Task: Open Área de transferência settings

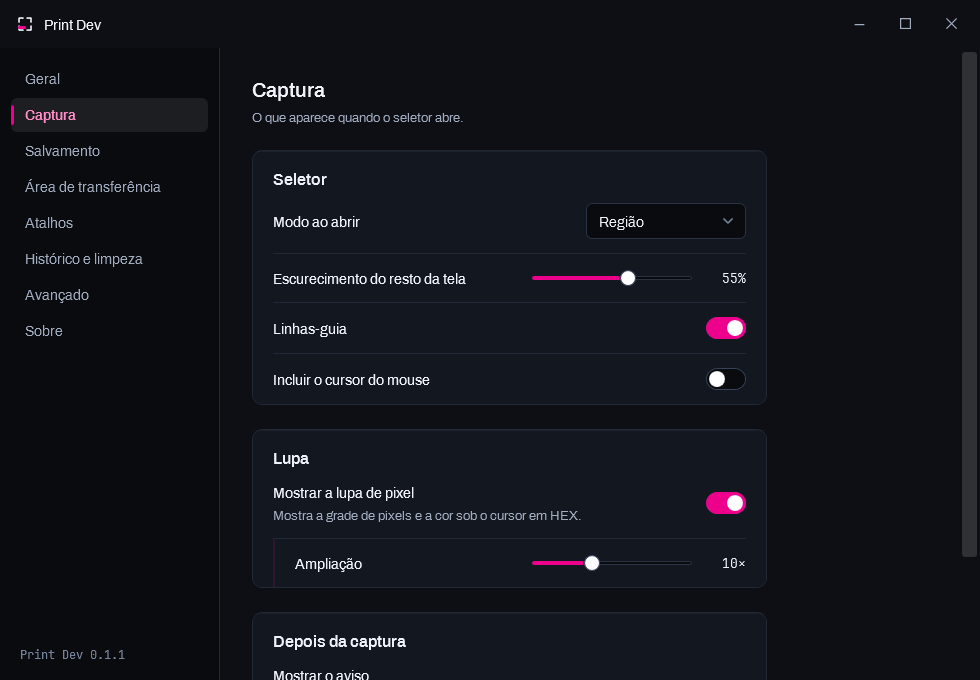Action: tap(109, 187)
